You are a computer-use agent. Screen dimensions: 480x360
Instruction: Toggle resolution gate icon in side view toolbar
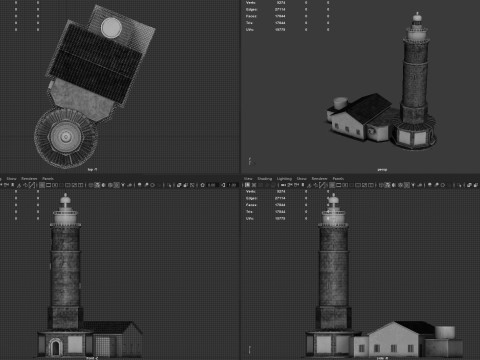point(345,185)
